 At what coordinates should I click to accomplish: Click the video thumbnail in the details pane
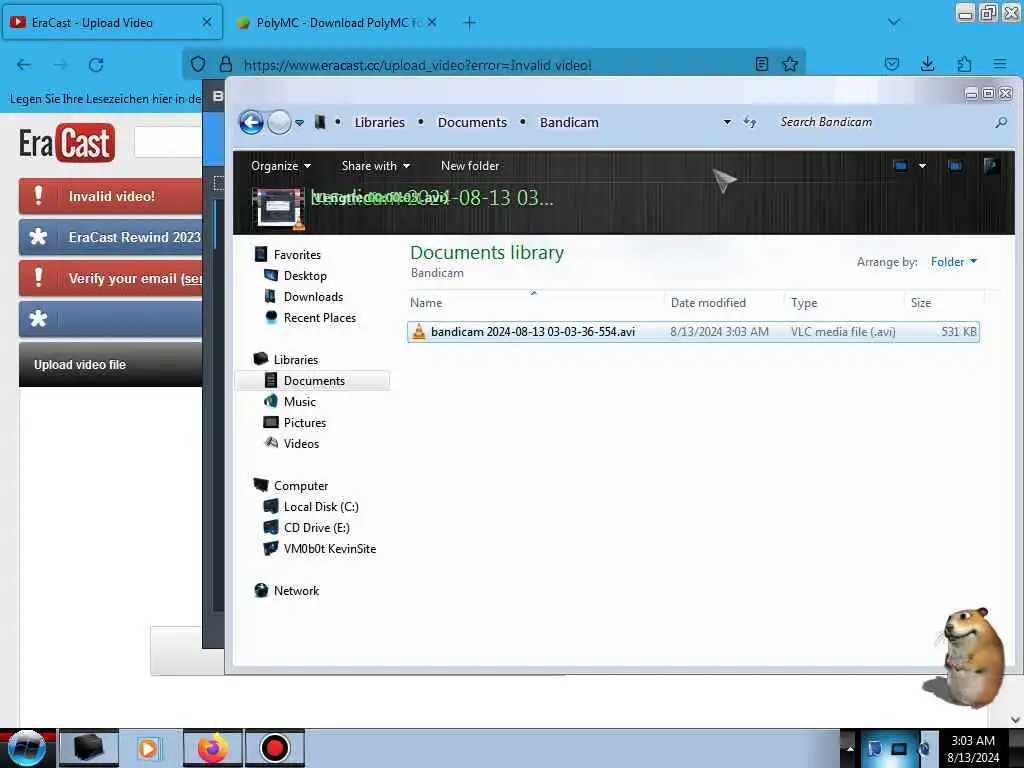coord(278,209)
